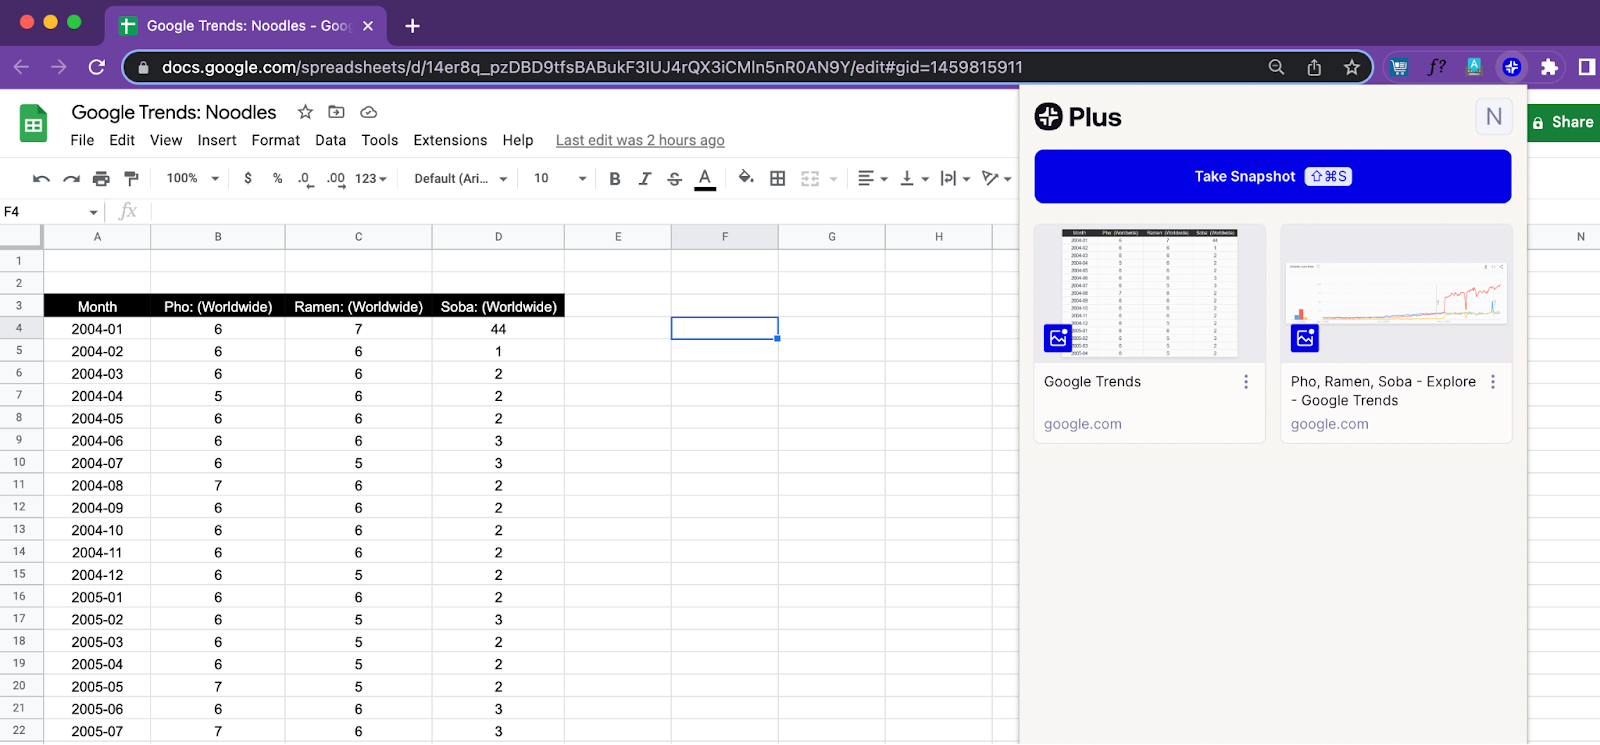The width and height of the screenshot is (1600, 745).
Task: Open the Tools menu
Action: click(380, 140)
